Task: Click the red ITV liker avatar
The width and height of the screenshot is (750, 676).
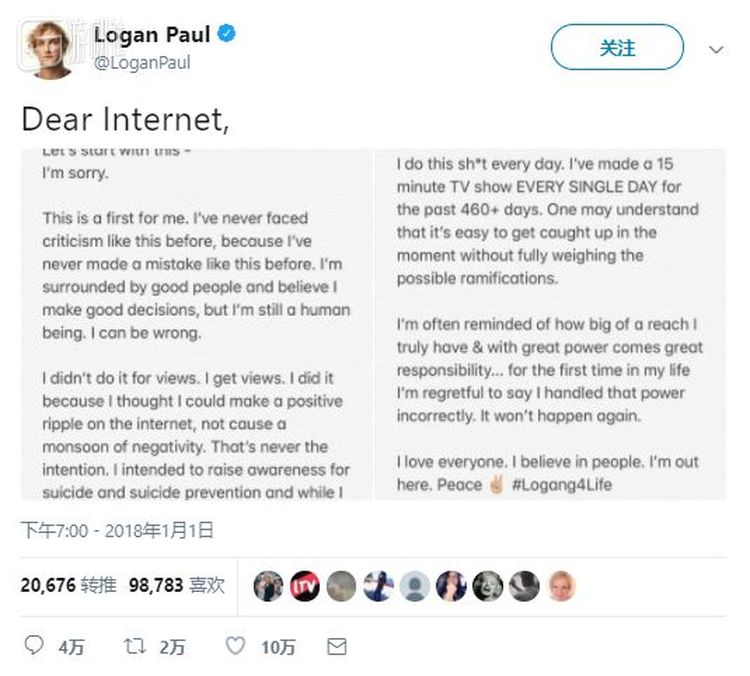Action: point(305,586)
